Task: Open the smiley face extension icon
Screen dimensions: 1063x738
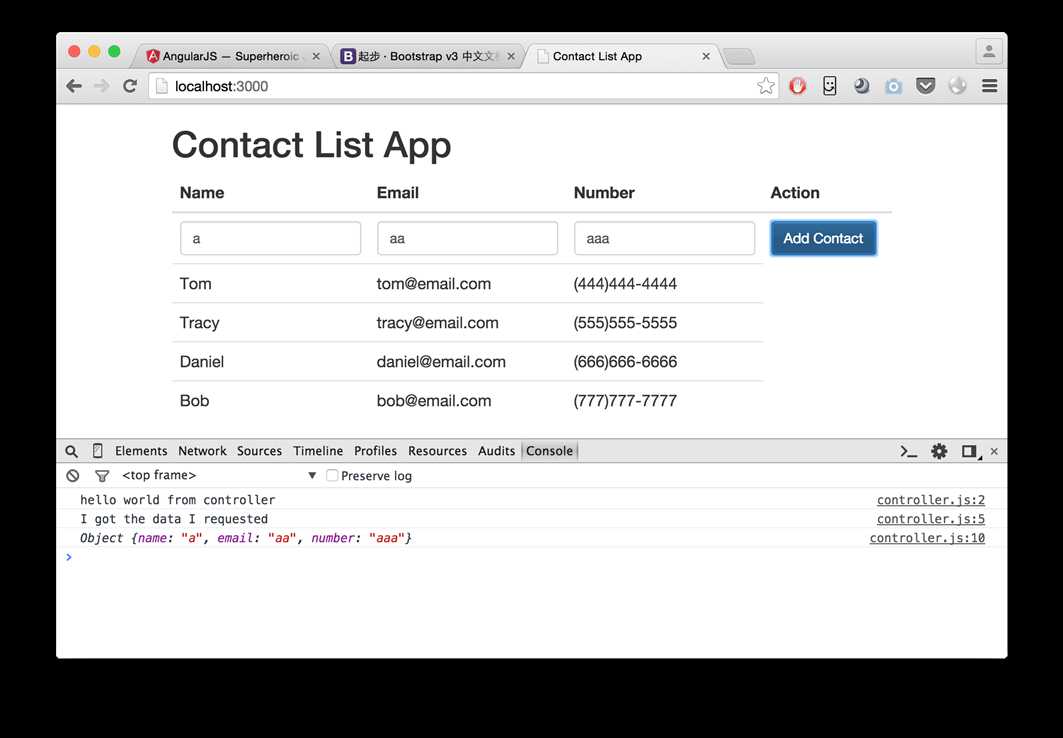Action: click(830, 86)
